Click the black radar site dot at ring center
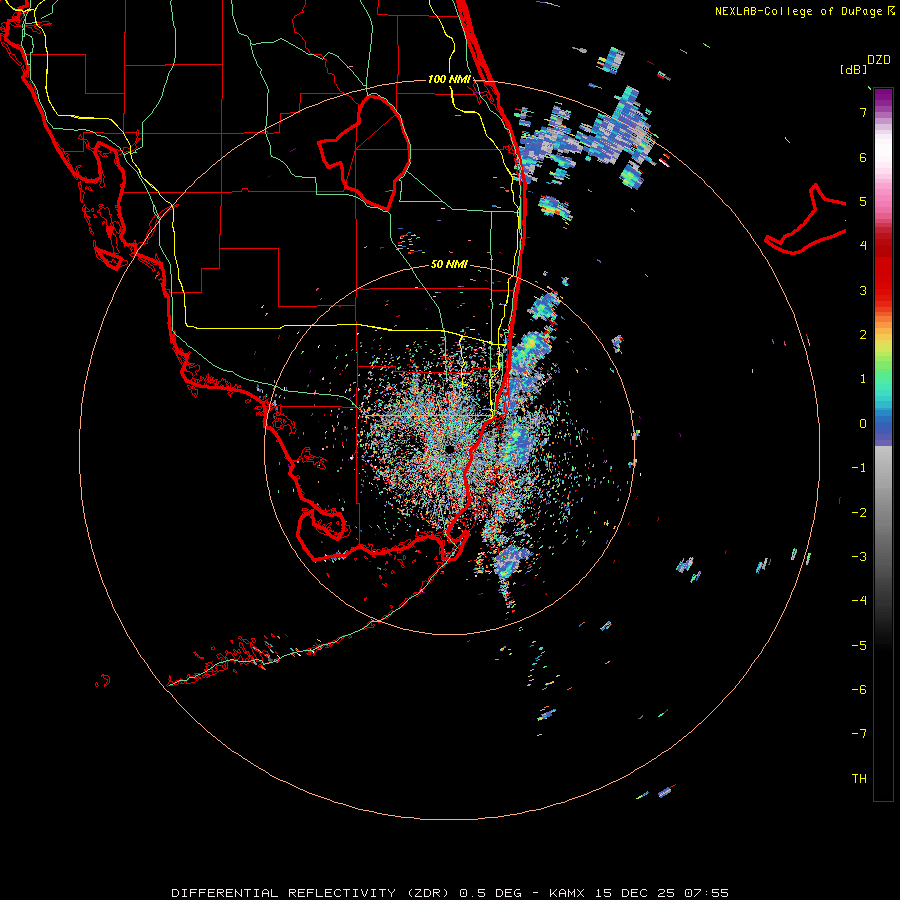This screenshot has width=900, height=900. pos(449,449)
